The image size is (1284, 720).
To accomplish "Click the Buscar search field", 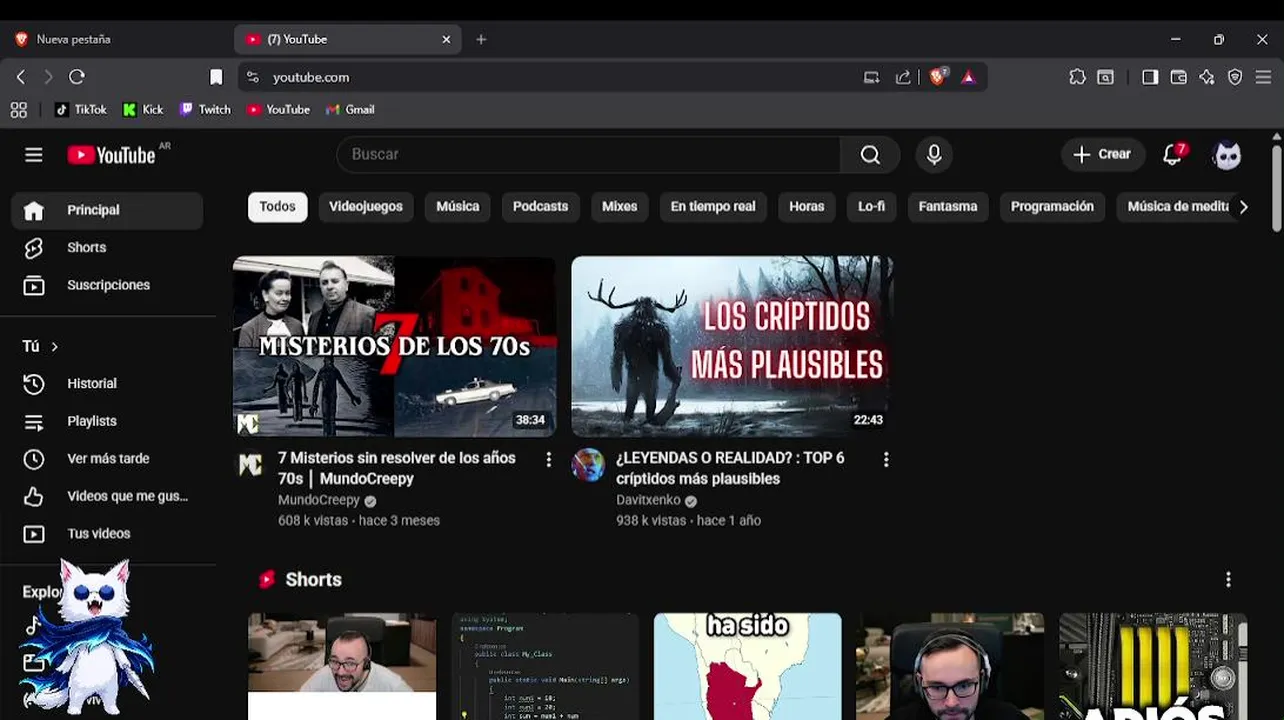I will (x=589, y=155).
